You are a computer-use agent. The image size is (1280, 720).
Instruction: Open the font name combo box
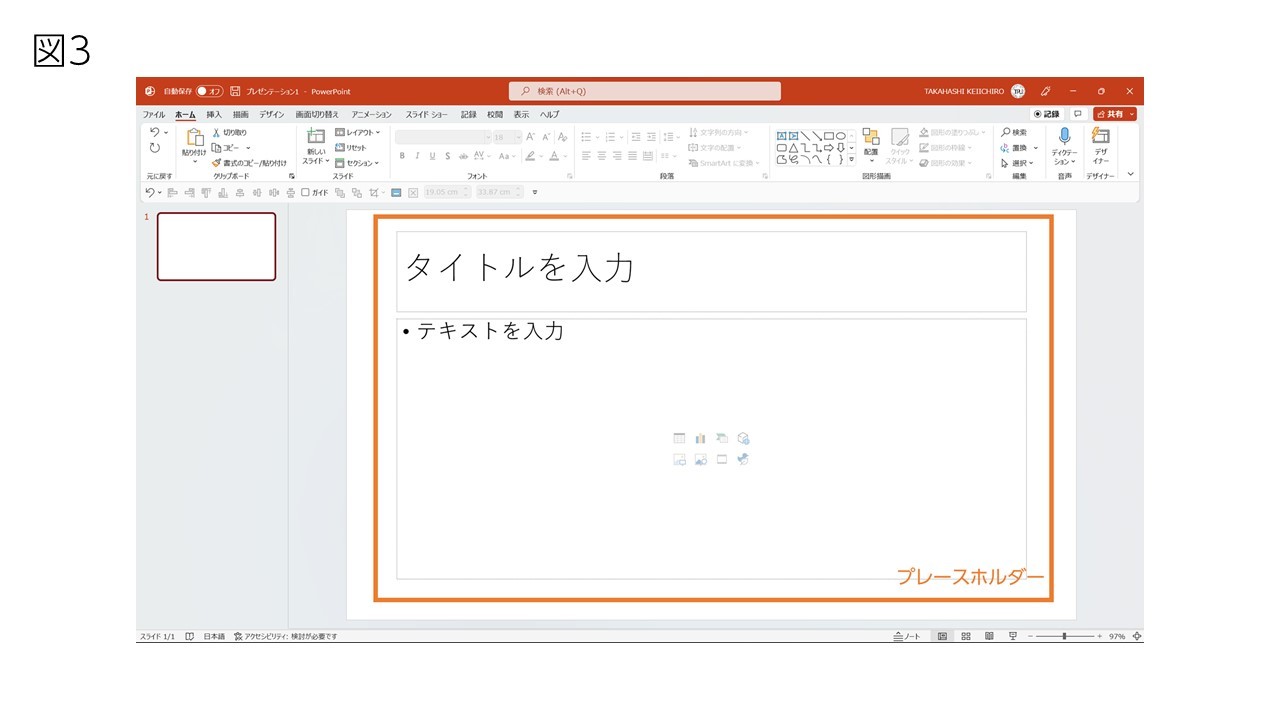pyautogui.click(x=443, y=137)
